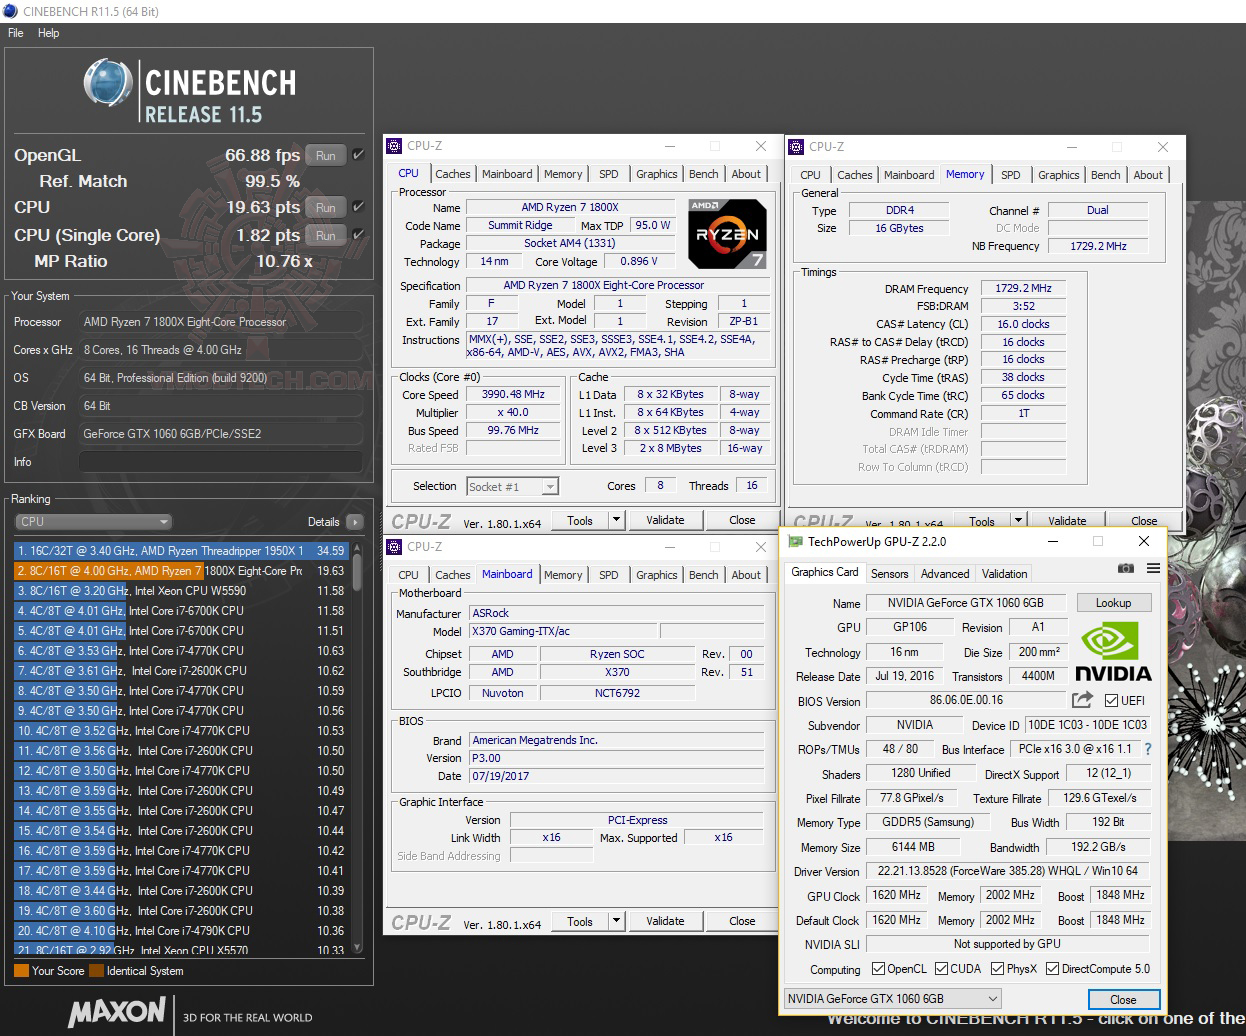Select ranking row 1 Ryzen Threadripper 1950X
This screenshot has width=1246, height=1036.
click(x=181, y=551)
